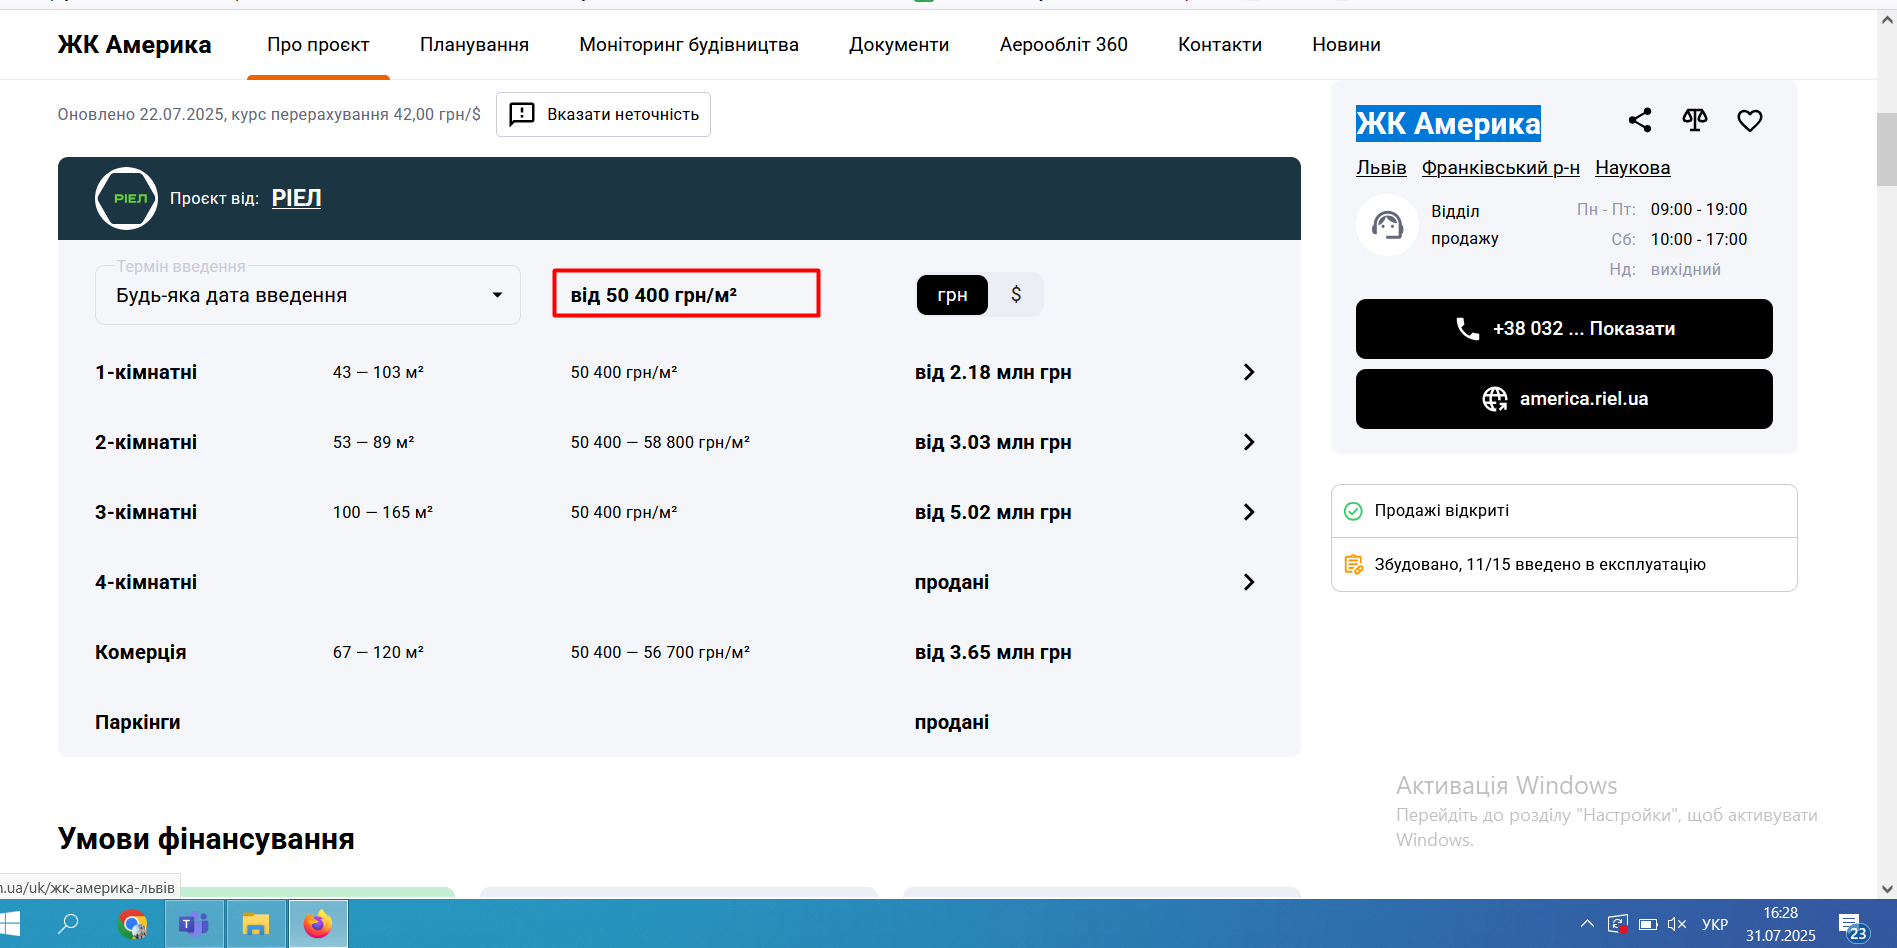
Task: Expand the 3-кімнатні row arrow
Action: (x=1248, y=512)
